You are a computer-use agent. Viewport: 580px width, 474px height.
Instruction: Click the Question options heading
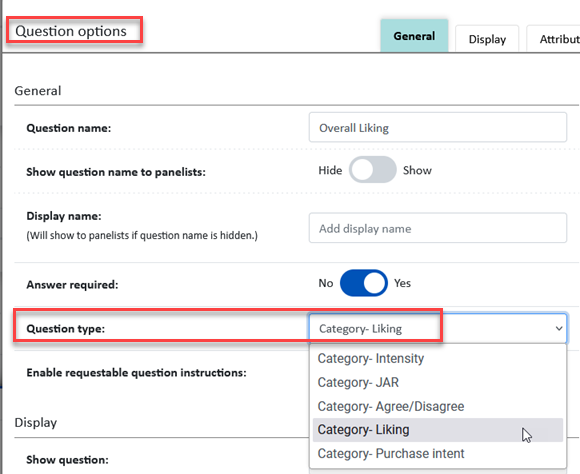(71, 31)
